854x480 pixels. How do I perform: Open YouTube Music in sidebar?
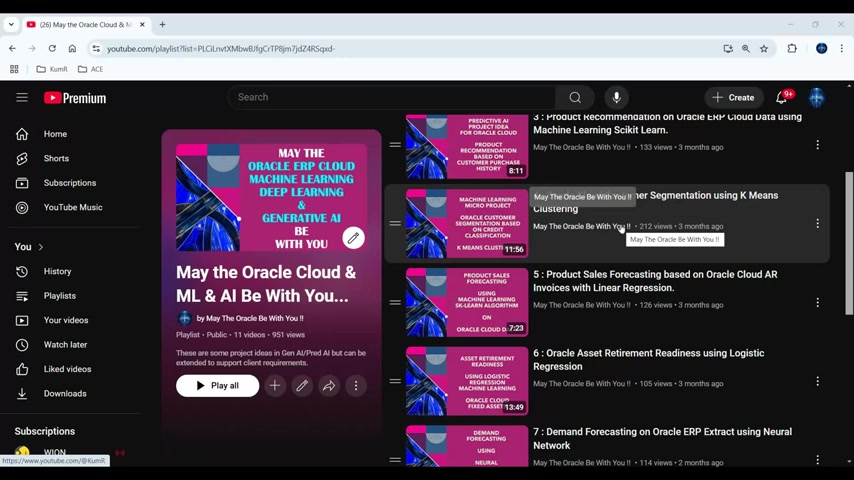click(x=71, y=208)
